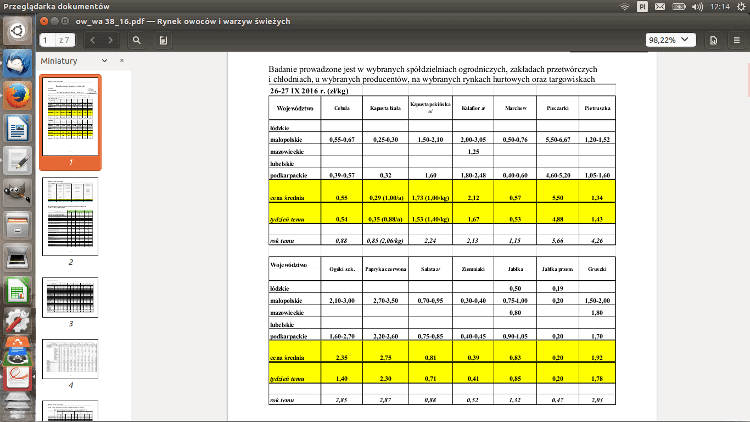Select page 2 thumbnail in sidebar

(70, 215)
